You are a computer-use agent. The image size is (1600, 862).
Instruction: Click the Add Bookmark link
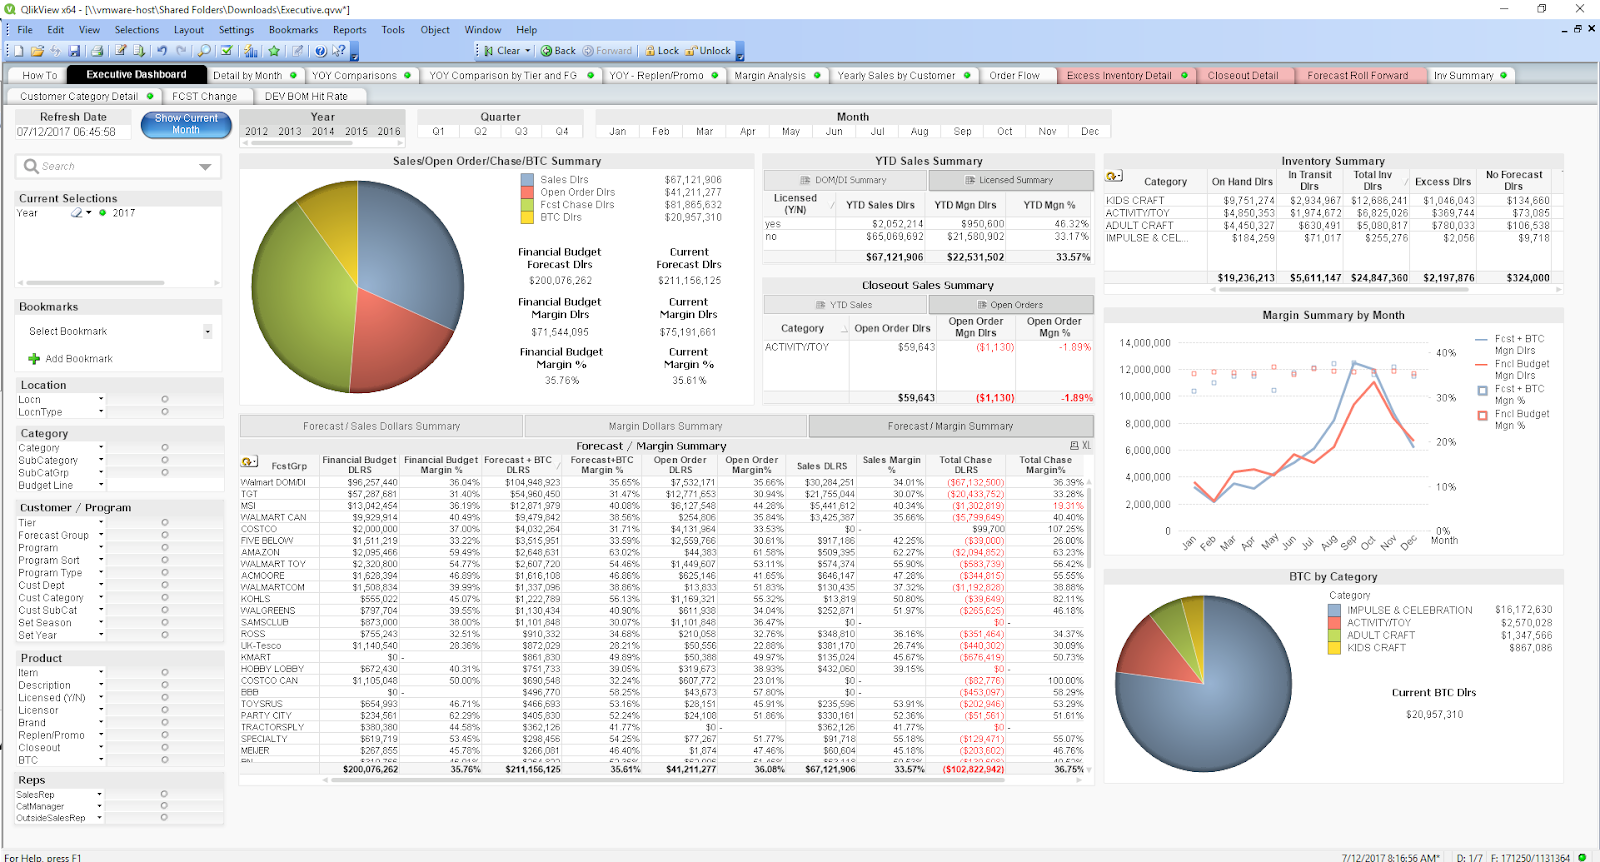(x=79, y=359)
